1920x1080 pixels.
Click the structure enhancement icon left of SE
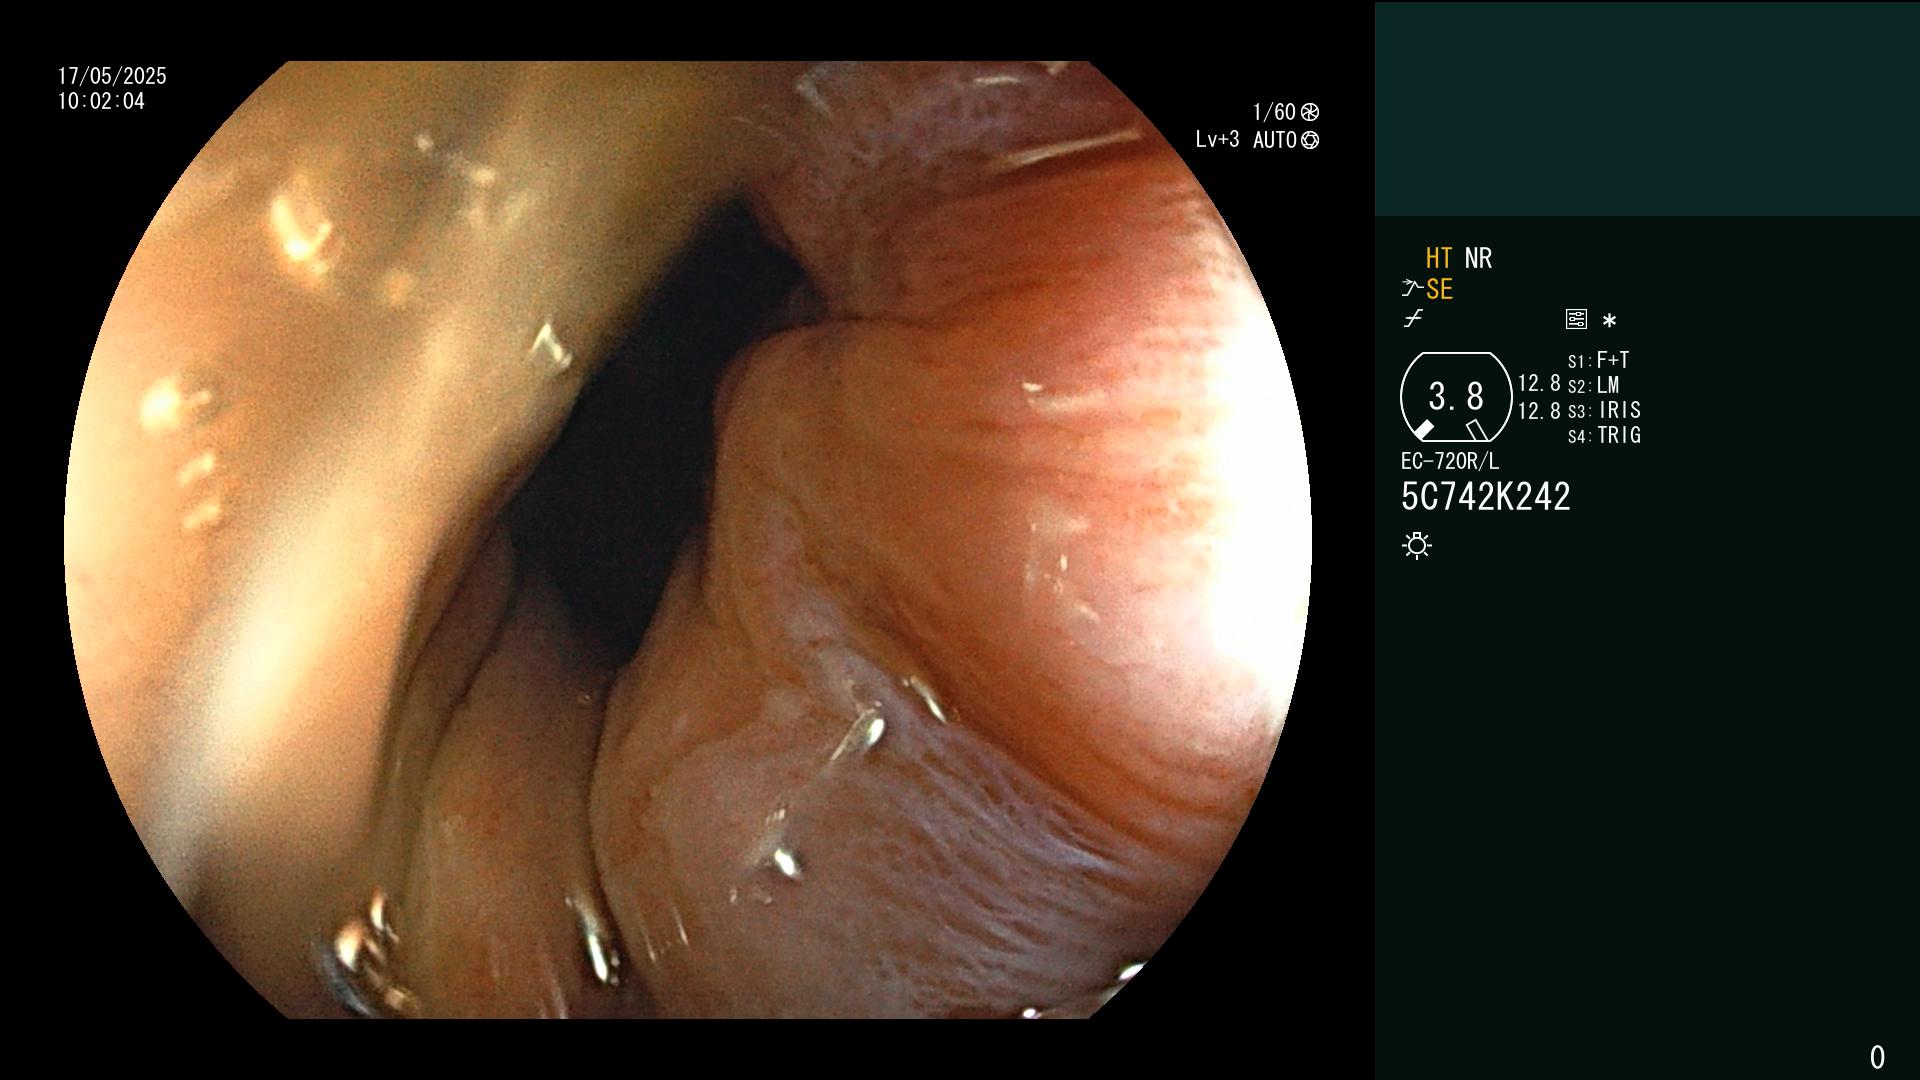coord(1411,289)
